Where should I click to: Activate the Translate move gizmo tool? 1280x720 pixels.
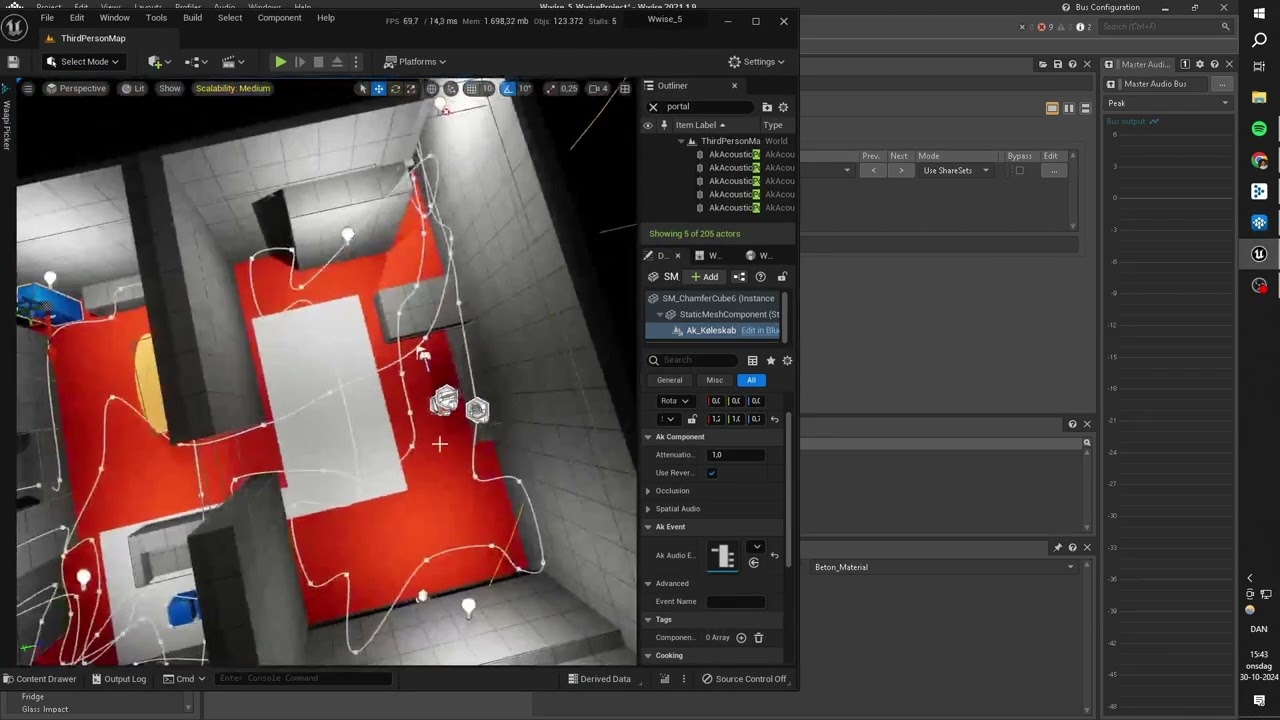click(x=379, y=89)
